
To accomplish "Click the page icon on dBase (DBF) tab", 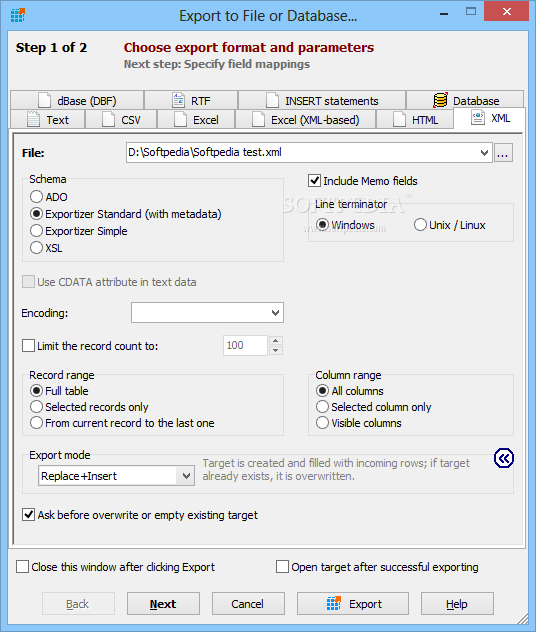I will 45,100.
